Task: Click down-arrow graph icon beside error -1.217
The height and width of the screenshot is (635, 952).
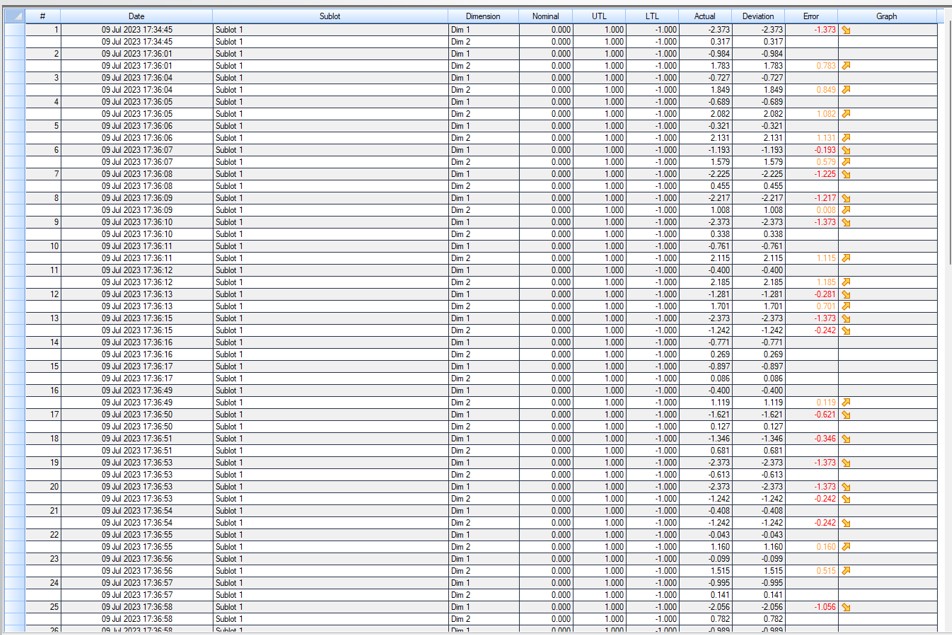Action: click(x=846, y=198)
